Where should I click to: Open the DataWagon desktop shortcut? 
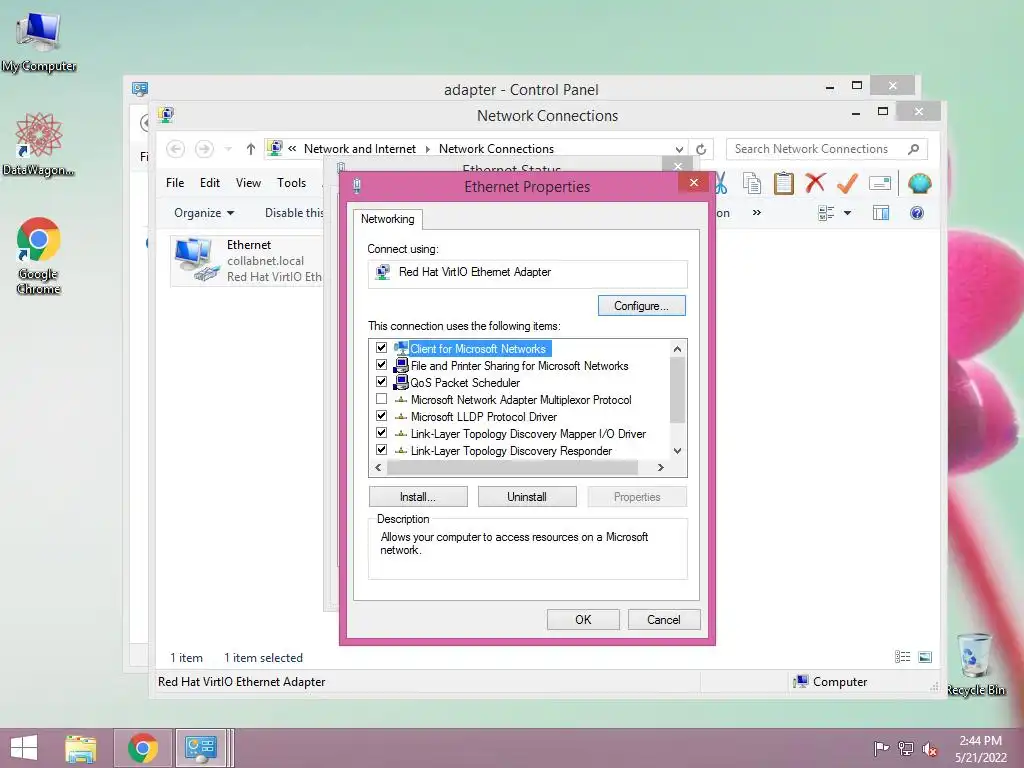pos(39,144)
